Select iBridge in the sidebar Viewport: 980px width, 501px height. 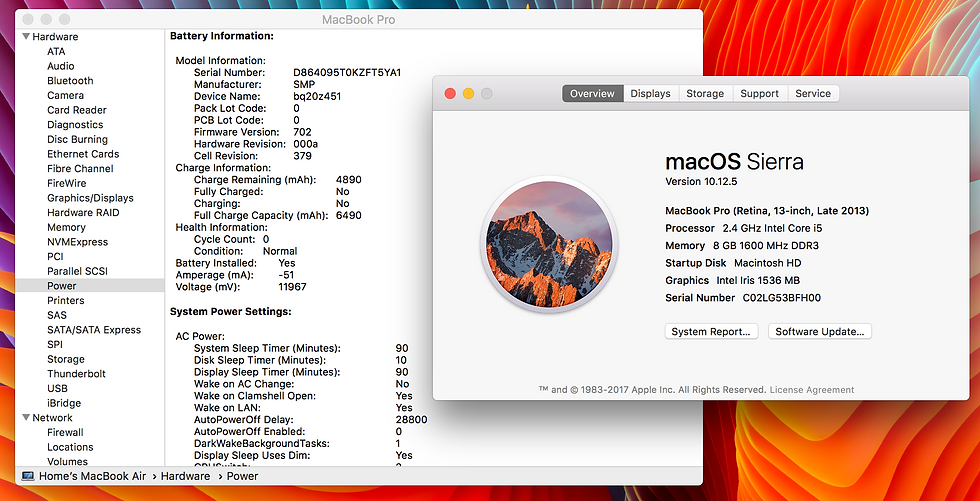(x=64, y=403)
